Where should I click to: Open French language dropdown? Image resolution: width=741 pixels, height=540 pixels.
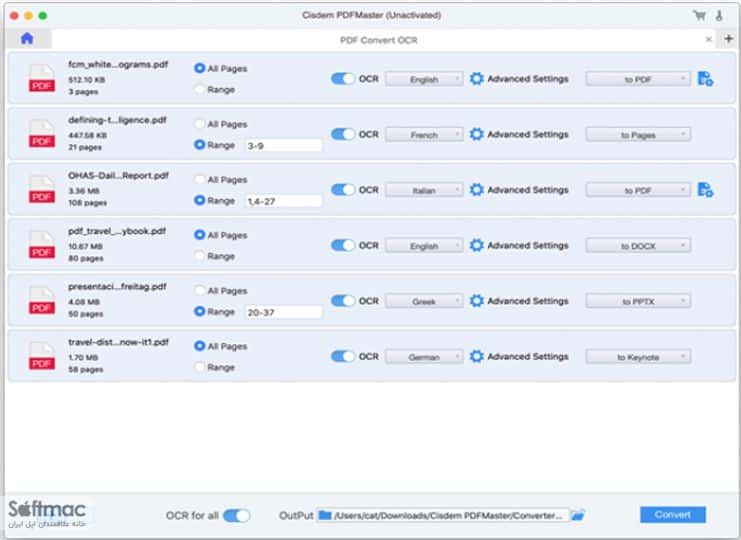(424, 135)
